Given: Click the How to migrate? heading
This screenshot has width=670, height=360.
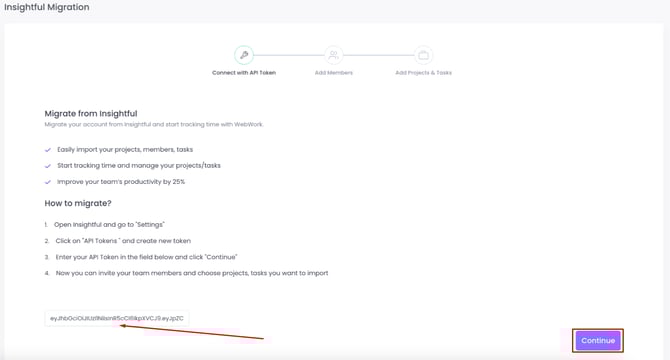Looking at the screenshot, I should pos(78,203).
